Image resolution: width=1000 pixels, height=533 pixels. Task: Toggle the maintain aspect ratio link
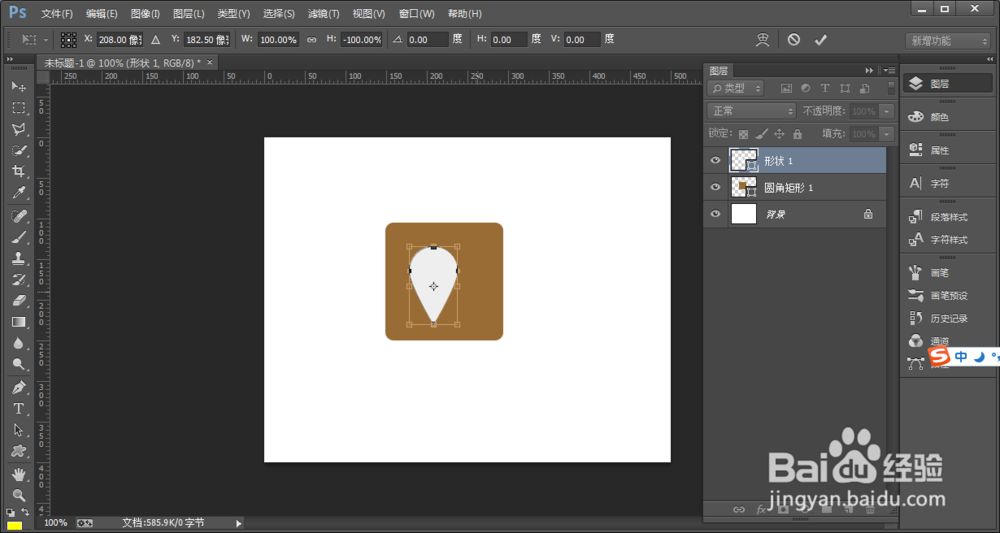312,40
